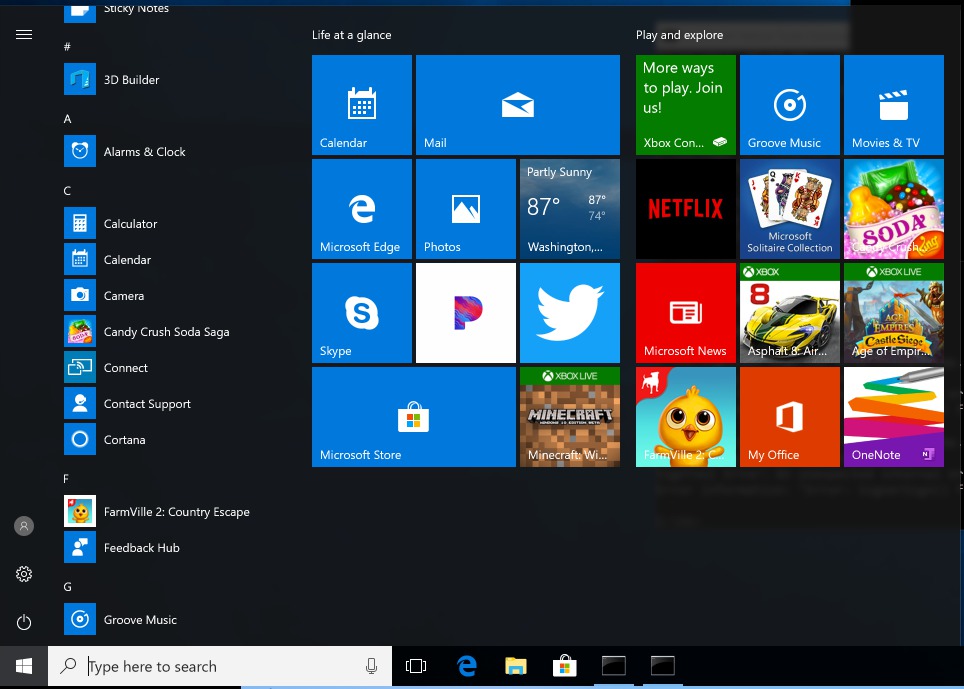This screenshot has height=689, width=964.
Task: Open Settings gear in Start sidebar
Action: point(24,574)
